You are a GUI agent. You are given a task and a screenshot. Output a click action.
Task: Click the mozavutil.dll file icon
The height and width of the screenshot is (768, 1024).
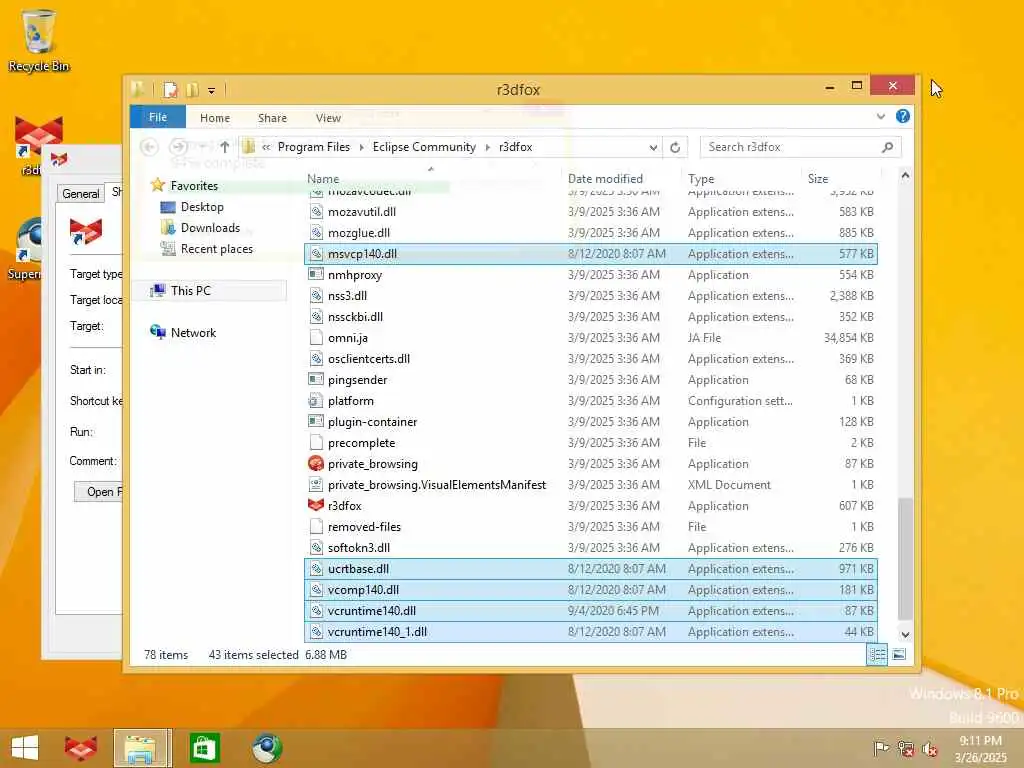(x=315, y=212)
